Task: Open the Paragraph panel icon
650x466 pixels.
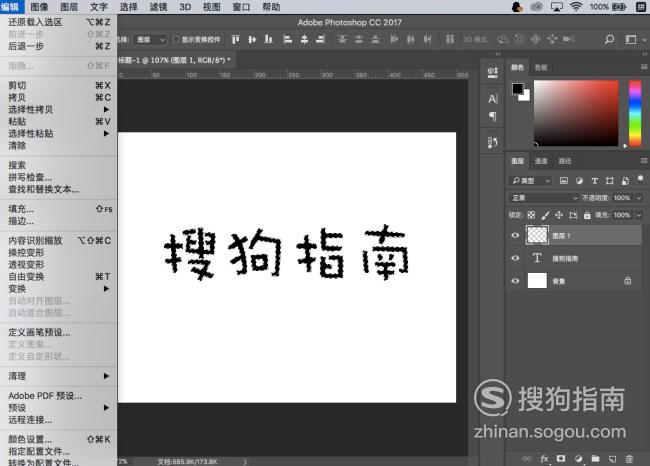Action: click(492, 116)
